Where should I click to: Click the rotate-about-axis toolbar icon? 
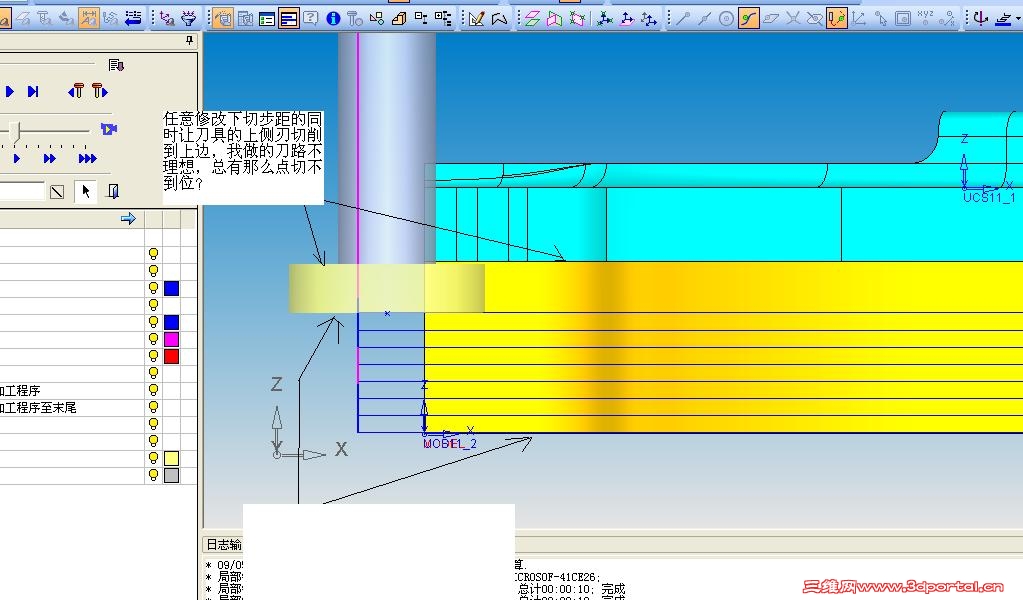tap(980, 18)
